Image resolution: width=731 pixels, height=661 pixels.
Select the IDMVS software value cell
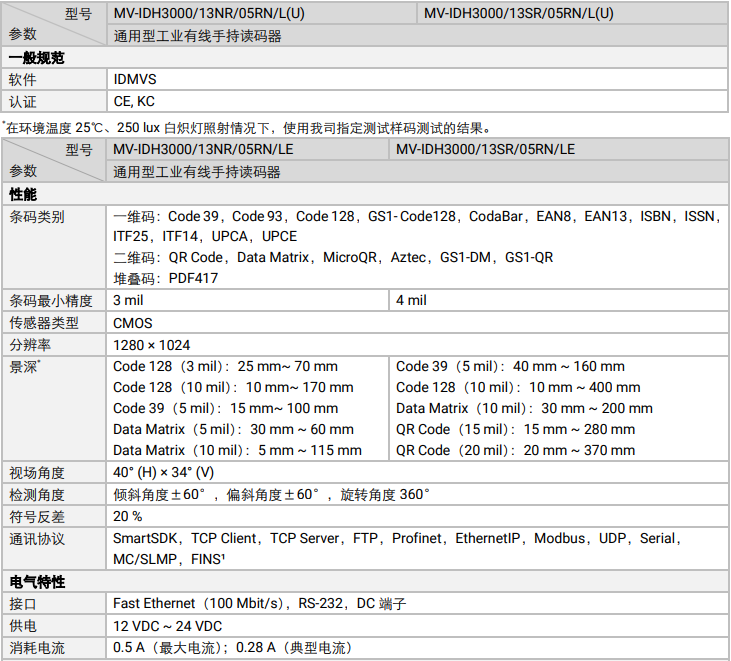point(135,79)
